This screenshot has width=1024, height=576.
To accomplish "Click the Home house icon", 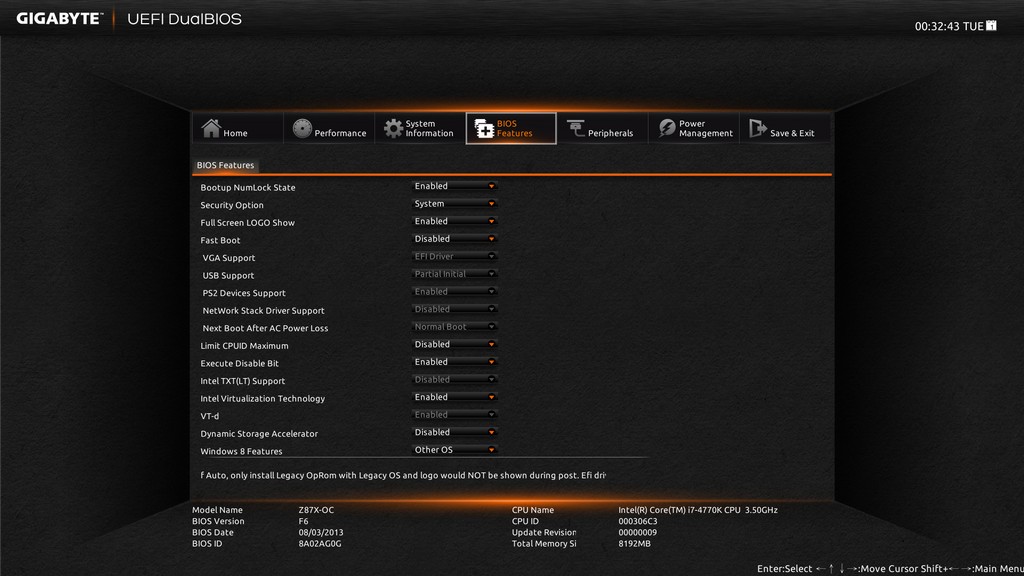I will click(x=211, y=128).
